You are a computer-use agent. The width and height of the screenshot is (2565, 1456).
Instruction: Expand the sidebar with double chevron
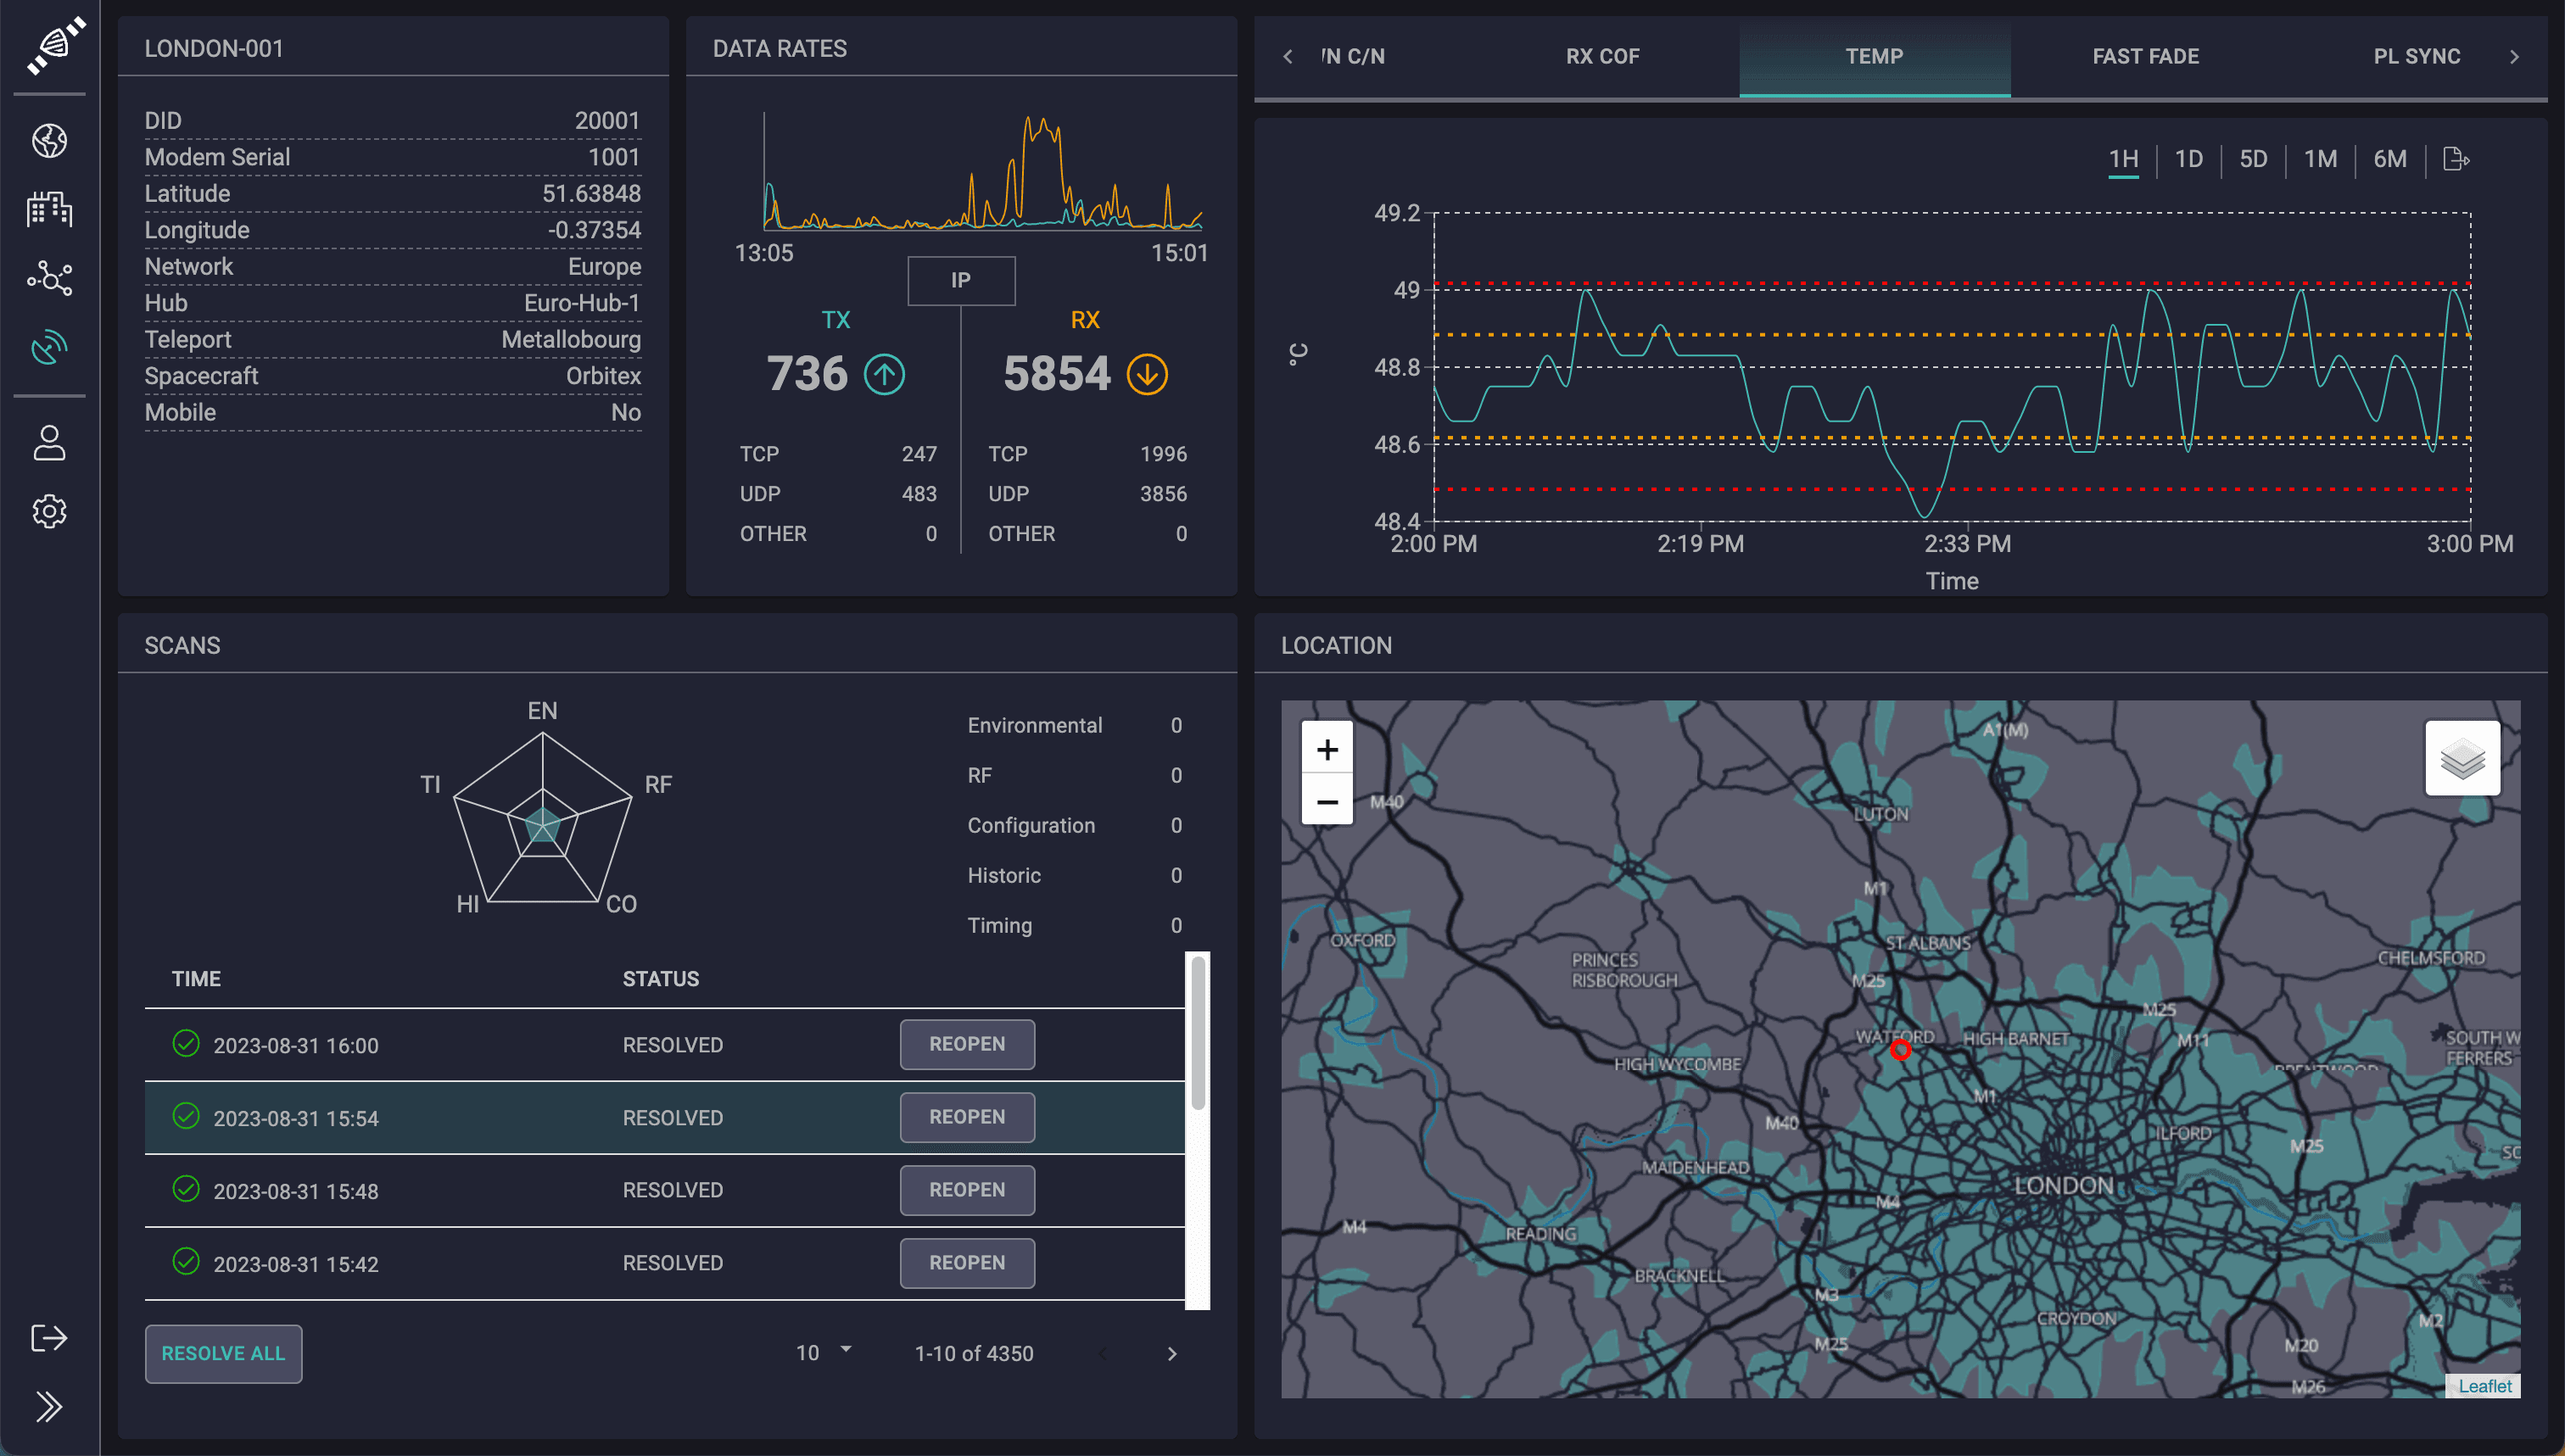[49, 1406]
